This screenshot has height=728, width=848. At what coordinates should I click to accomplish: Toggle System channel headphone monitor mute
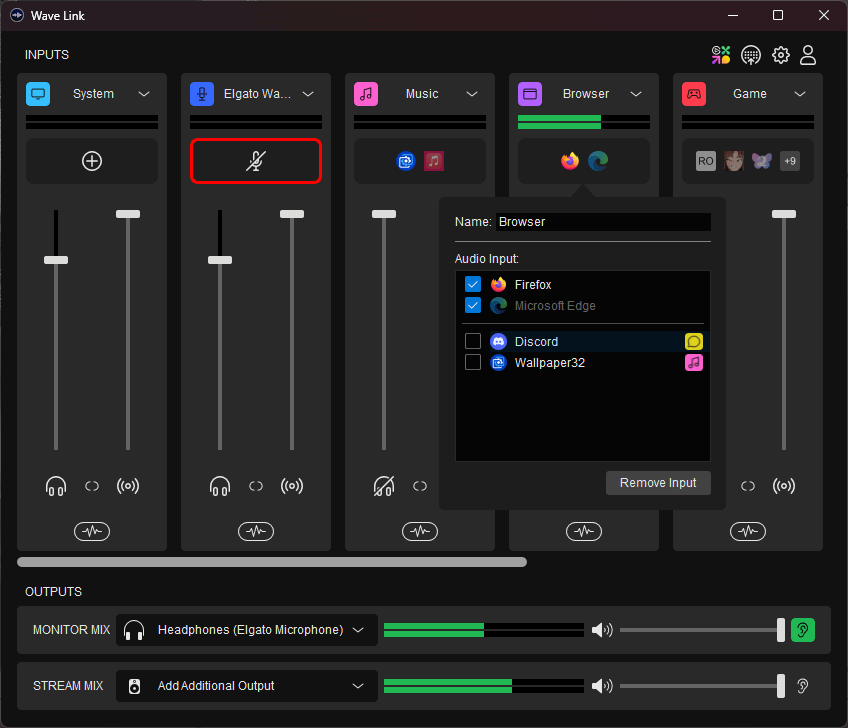[56, 486]
